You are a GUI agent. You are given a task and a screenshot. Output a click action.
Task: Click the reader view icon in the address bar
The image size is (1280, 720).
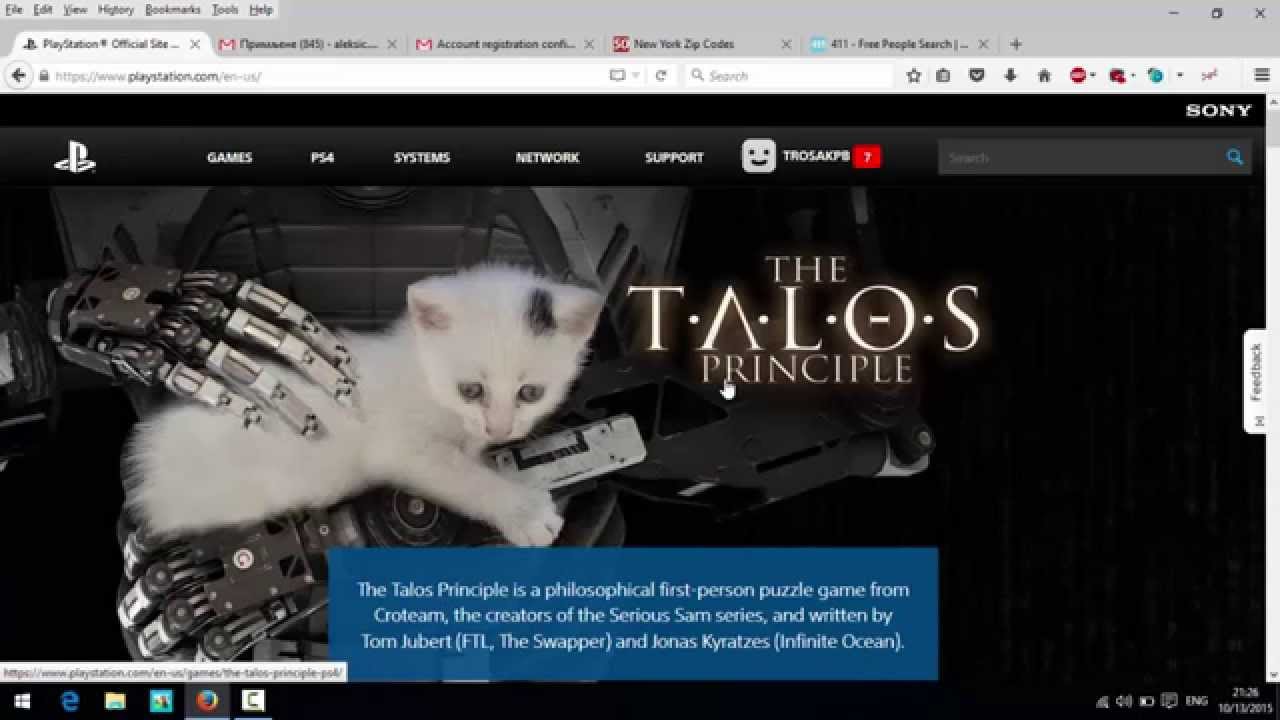617,76
